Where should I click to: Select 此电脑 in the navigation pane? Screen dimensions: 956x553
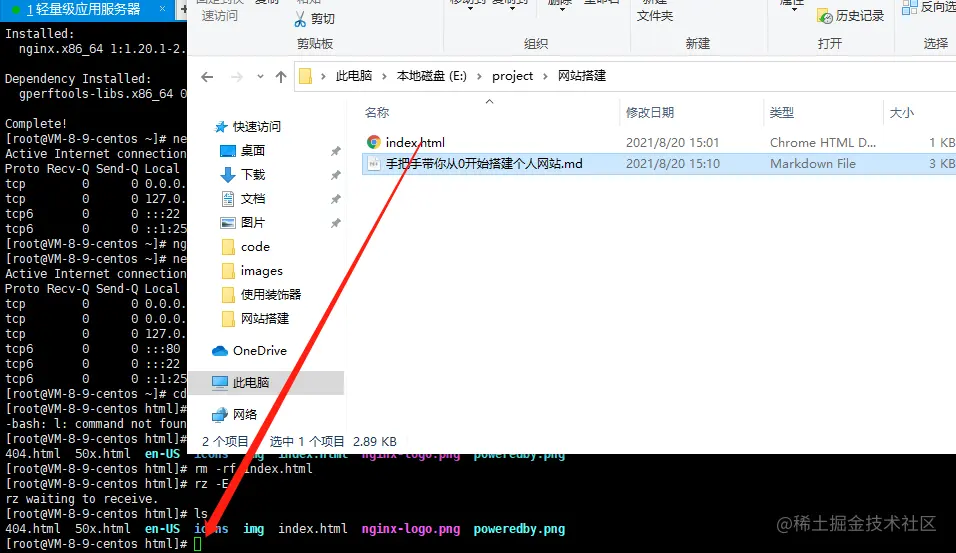(x=251, y=382)
